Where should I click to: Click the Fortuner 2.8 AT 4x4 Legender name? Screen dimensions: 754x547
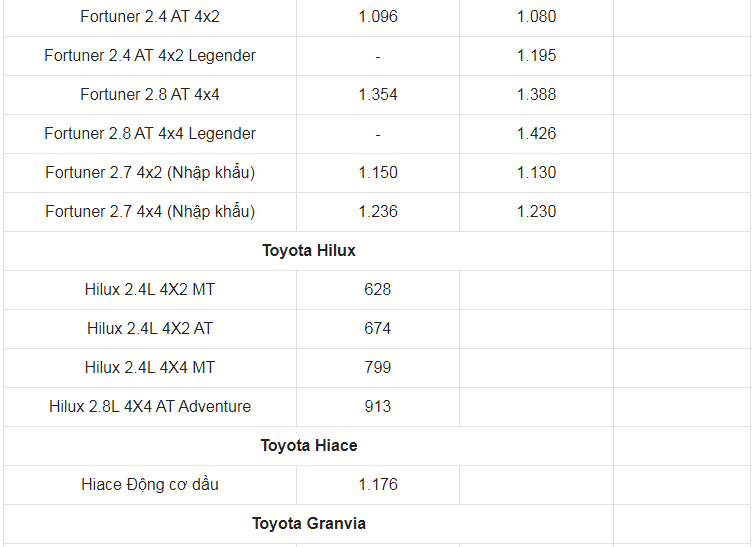coord(150,133)
